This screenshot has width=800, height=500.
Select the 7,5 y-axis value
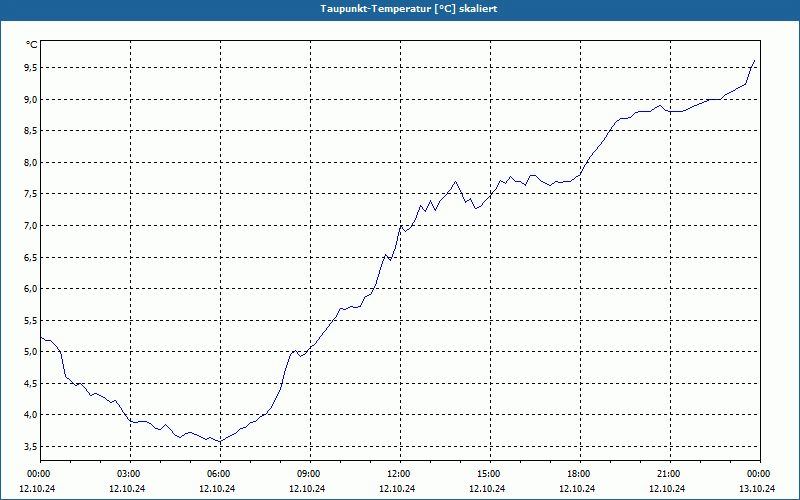31,194
